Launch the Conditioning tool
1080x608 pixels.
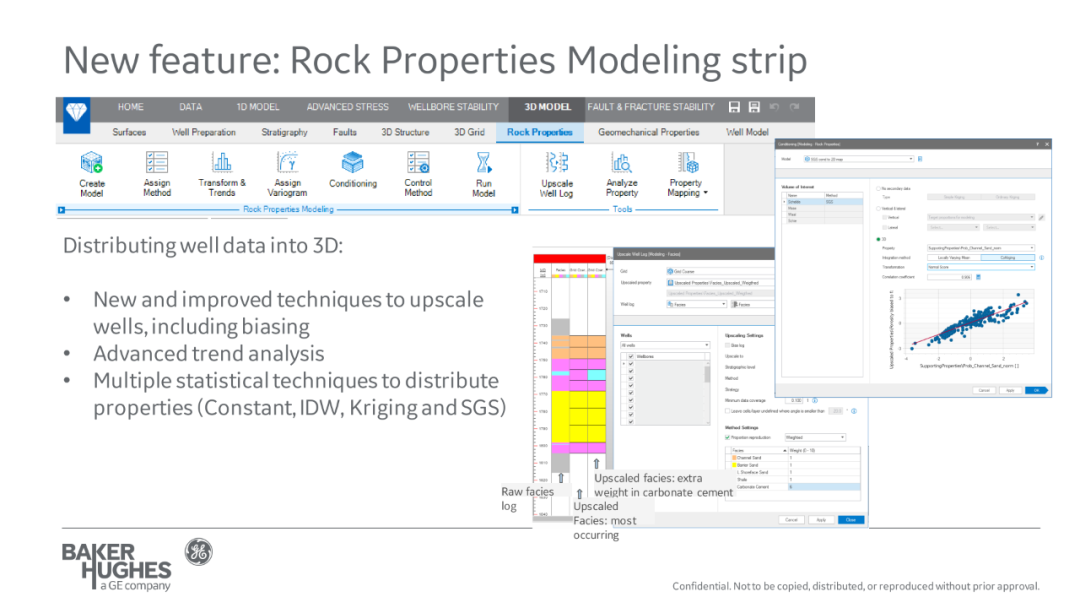click(x=353, y=170)
